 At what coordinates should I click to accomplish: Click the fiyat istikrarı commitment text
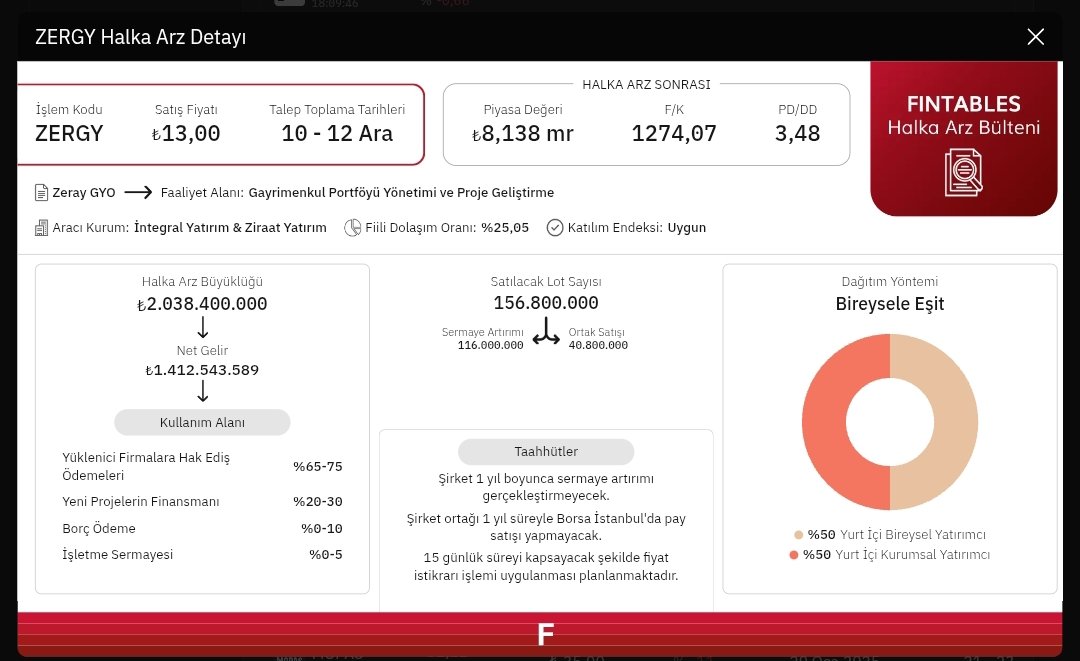tap(546, 567)
